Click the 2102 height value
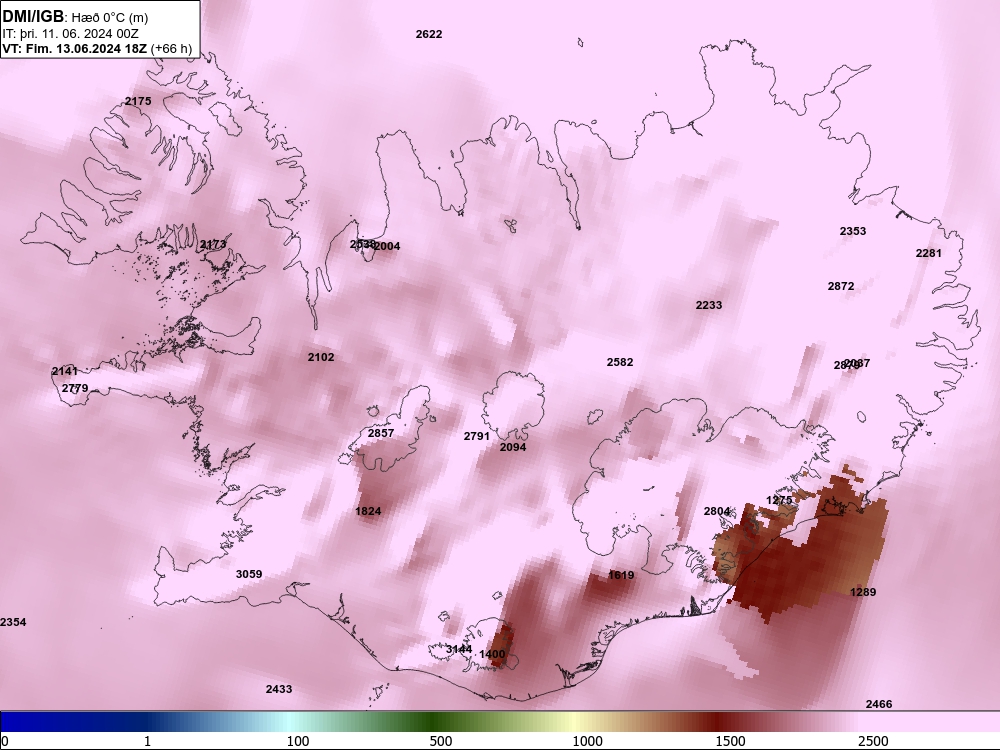 321,357
